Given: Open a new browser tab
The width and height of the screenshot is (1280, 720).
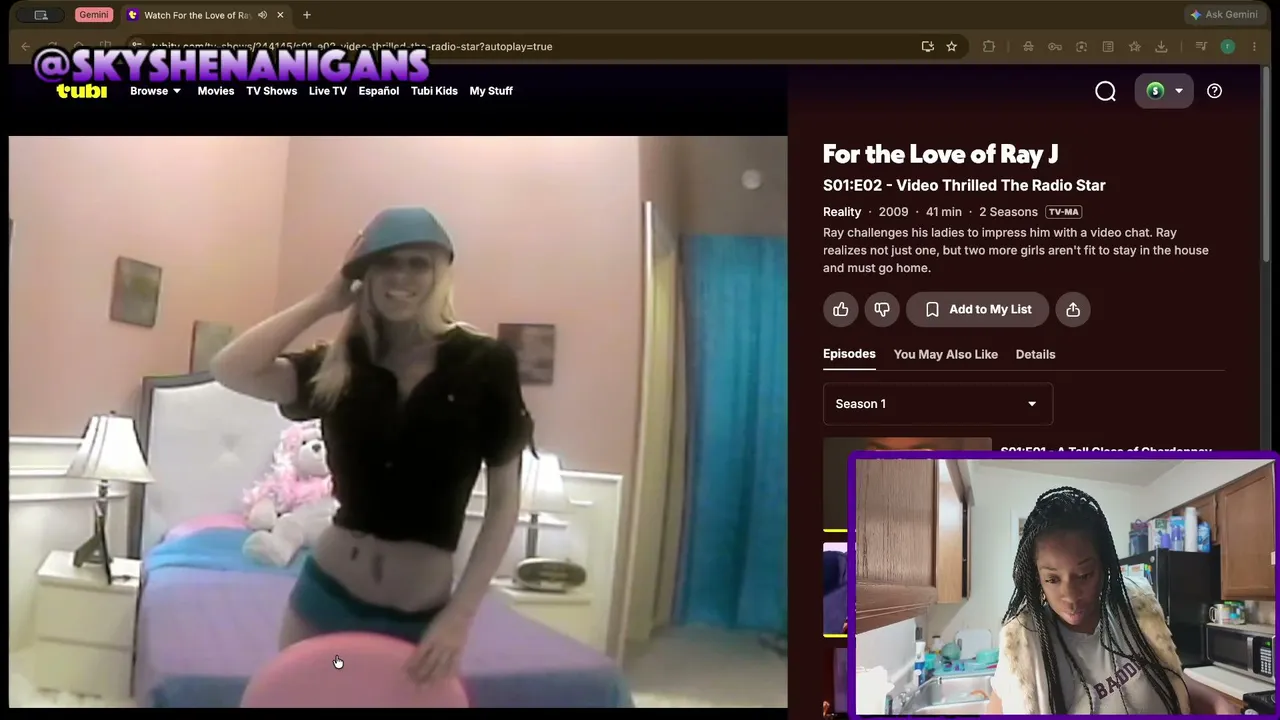Looking at the screenshot, I should click(307, 15).
